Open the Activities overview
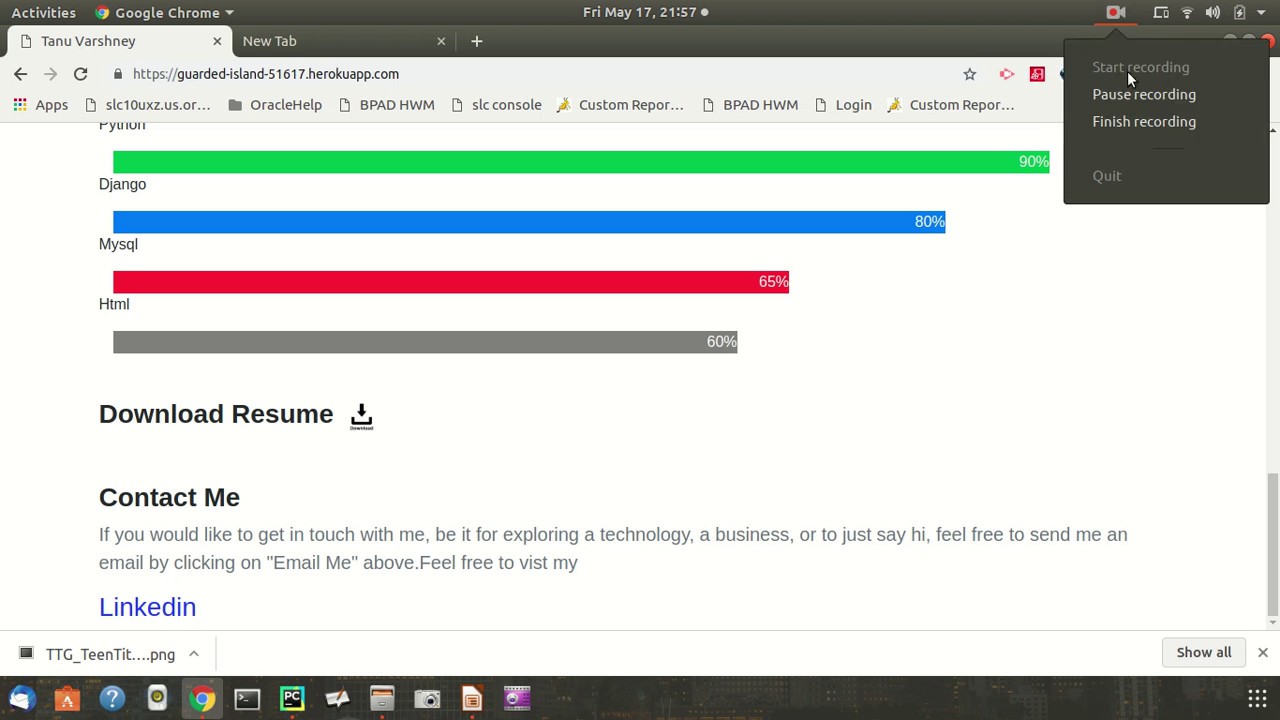Screen dimensions: 1280x720 click(x=43, y=12)
